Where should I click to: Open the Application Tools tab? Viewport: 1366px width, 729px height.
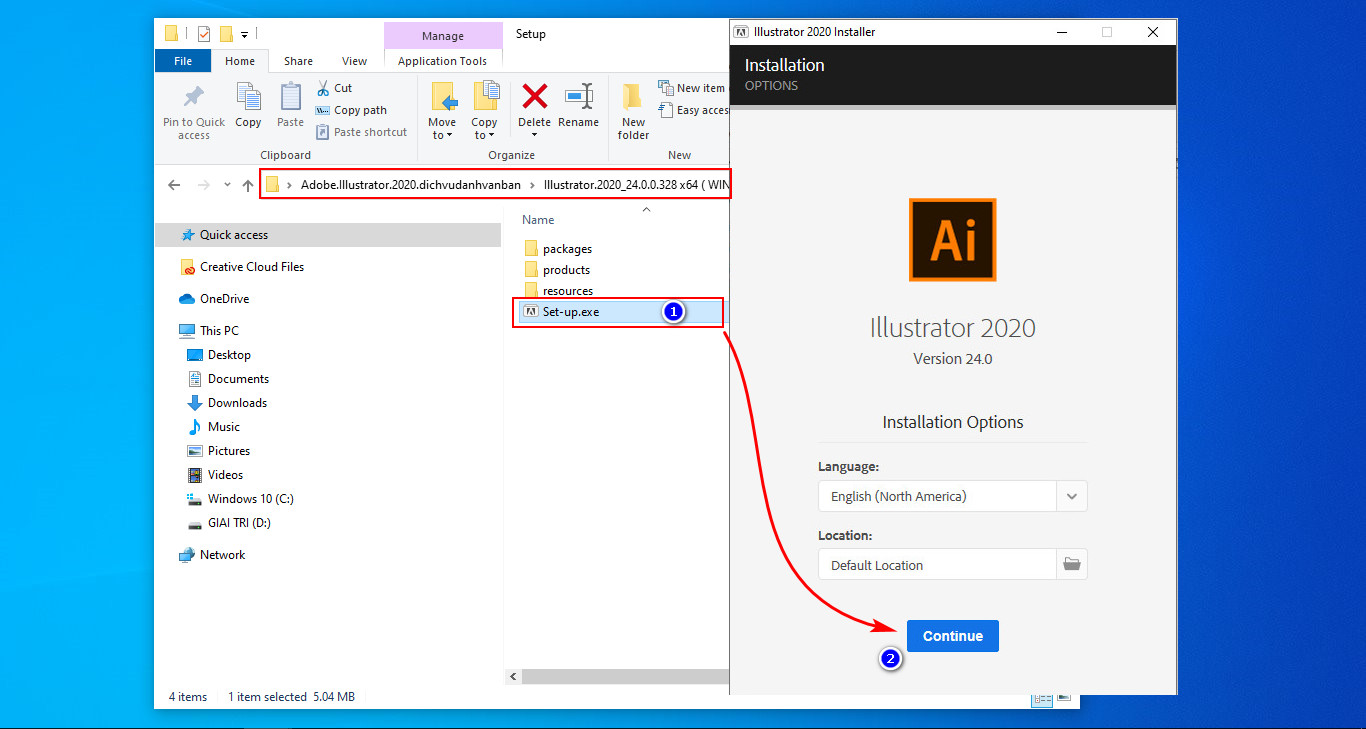click(x=442, y=61)
